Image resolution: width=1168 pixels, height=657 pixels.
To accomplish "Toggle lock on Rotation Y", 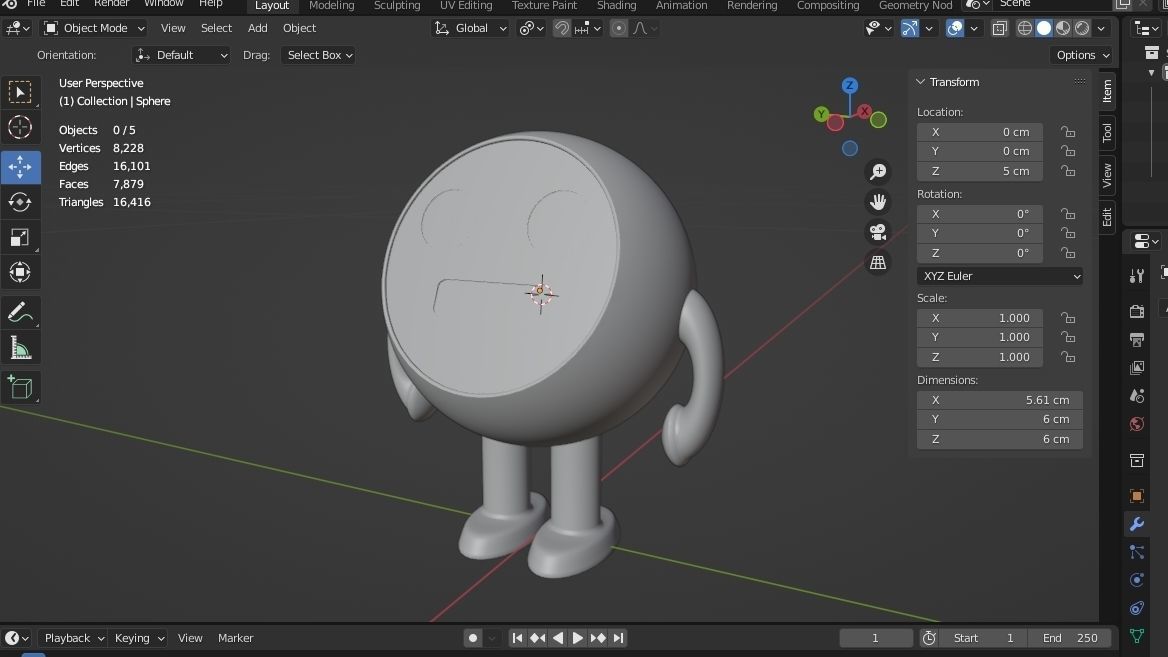I will pyautogui.click(x=1068, y=233).
